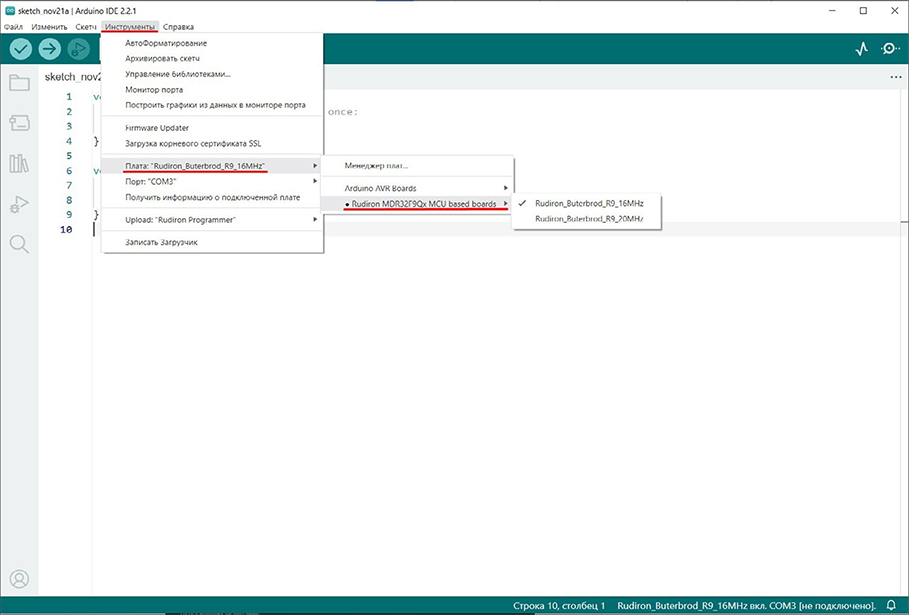Open the Boards Manager sidebar icon
This screenshot has height=615, width=909.
[x=19, y=123]
